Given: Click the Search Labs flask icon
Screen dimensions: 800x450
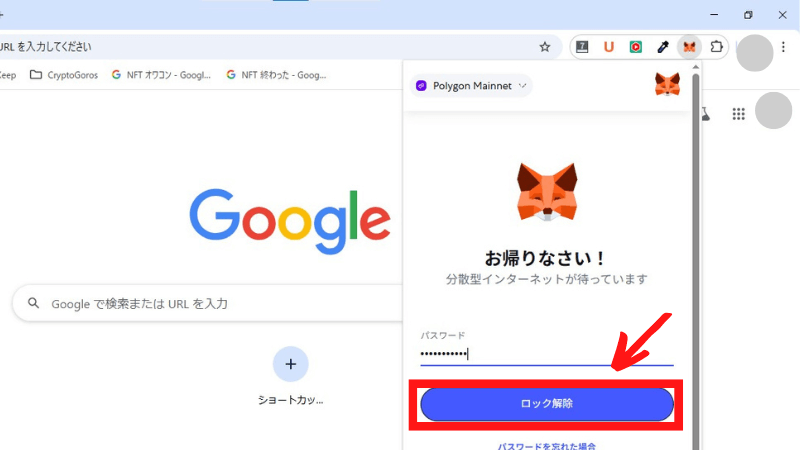Looking at the screenshot, I should pos(706,114).
